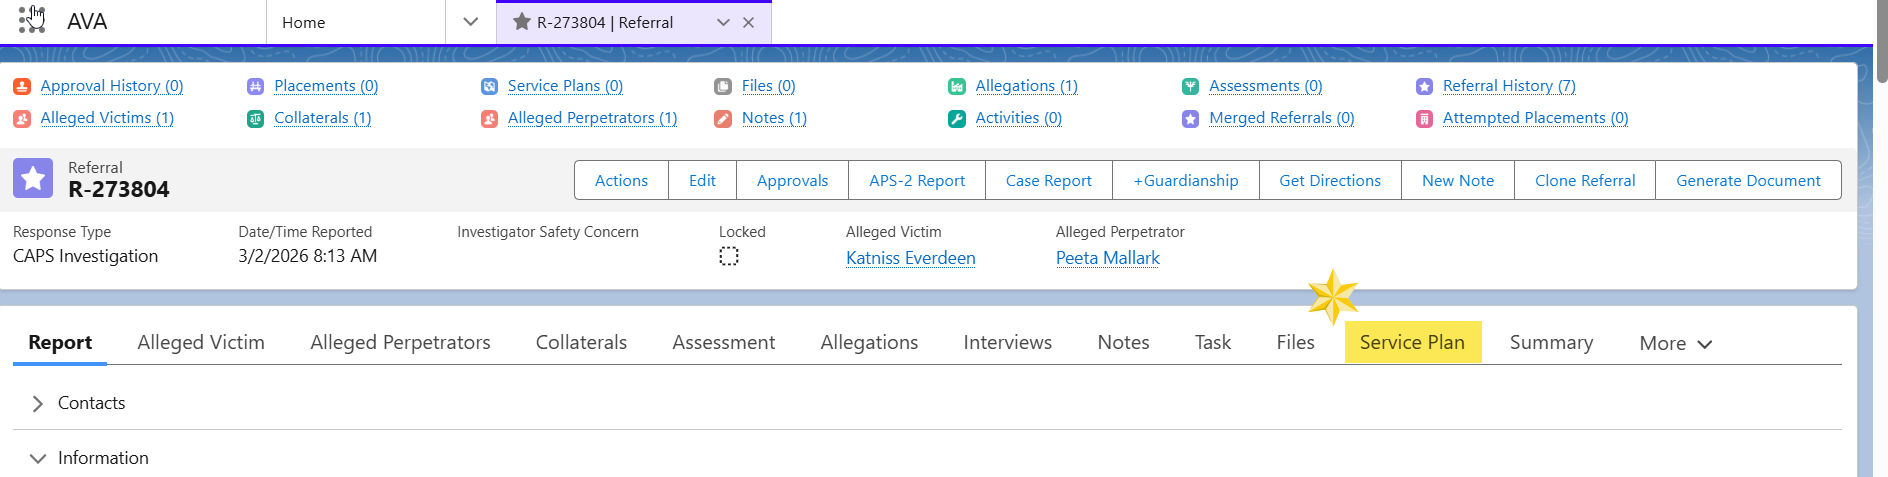
Task: Click the Get Directions button
Action: click(x=1330, y=180)
